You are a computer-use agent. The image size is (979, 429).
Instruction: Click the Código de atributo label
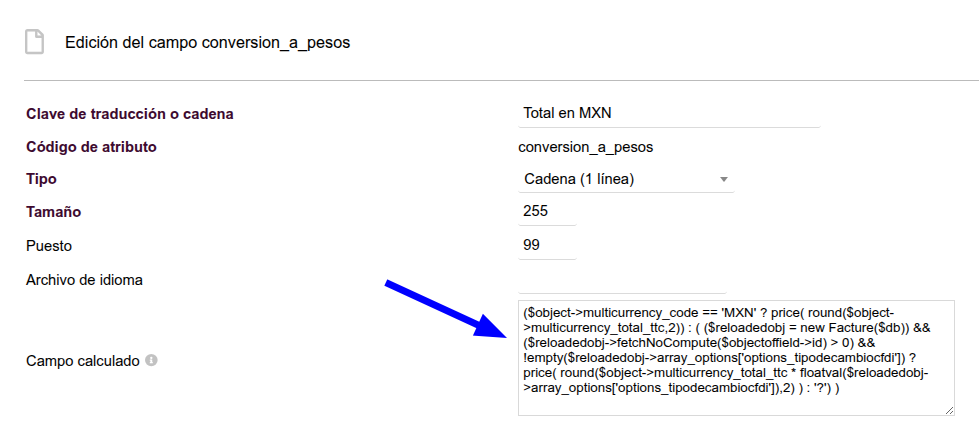point(91,147)
